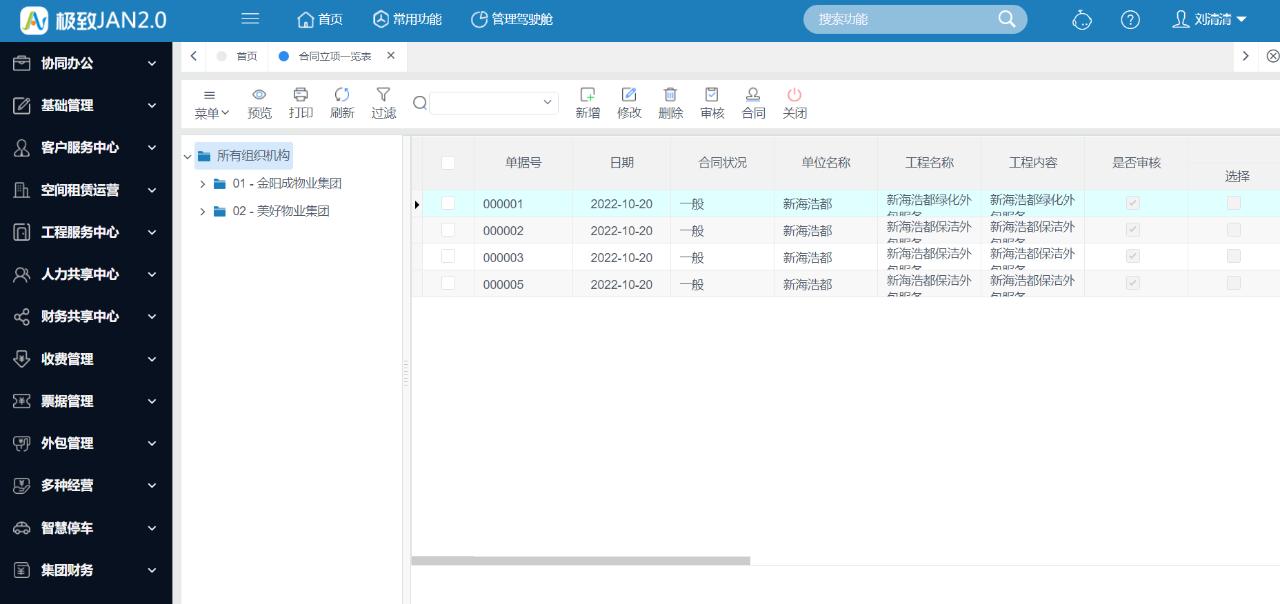Click the 关闭 power button
Viewport: 1280px width, 604px height.
[795, 95]
